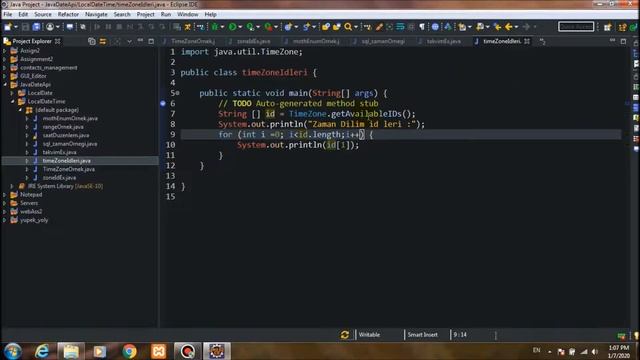Click the Back navigation arrow icon
Screen dimensions: 640x360
509,27
